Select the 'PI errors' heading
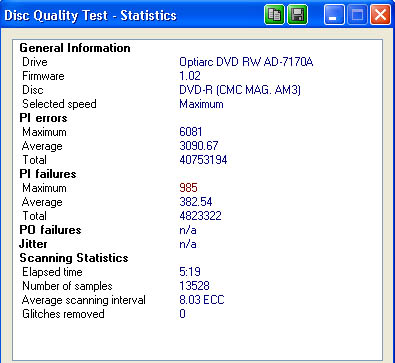This screenshot has width=395, height=363. [x=43, y=118]
